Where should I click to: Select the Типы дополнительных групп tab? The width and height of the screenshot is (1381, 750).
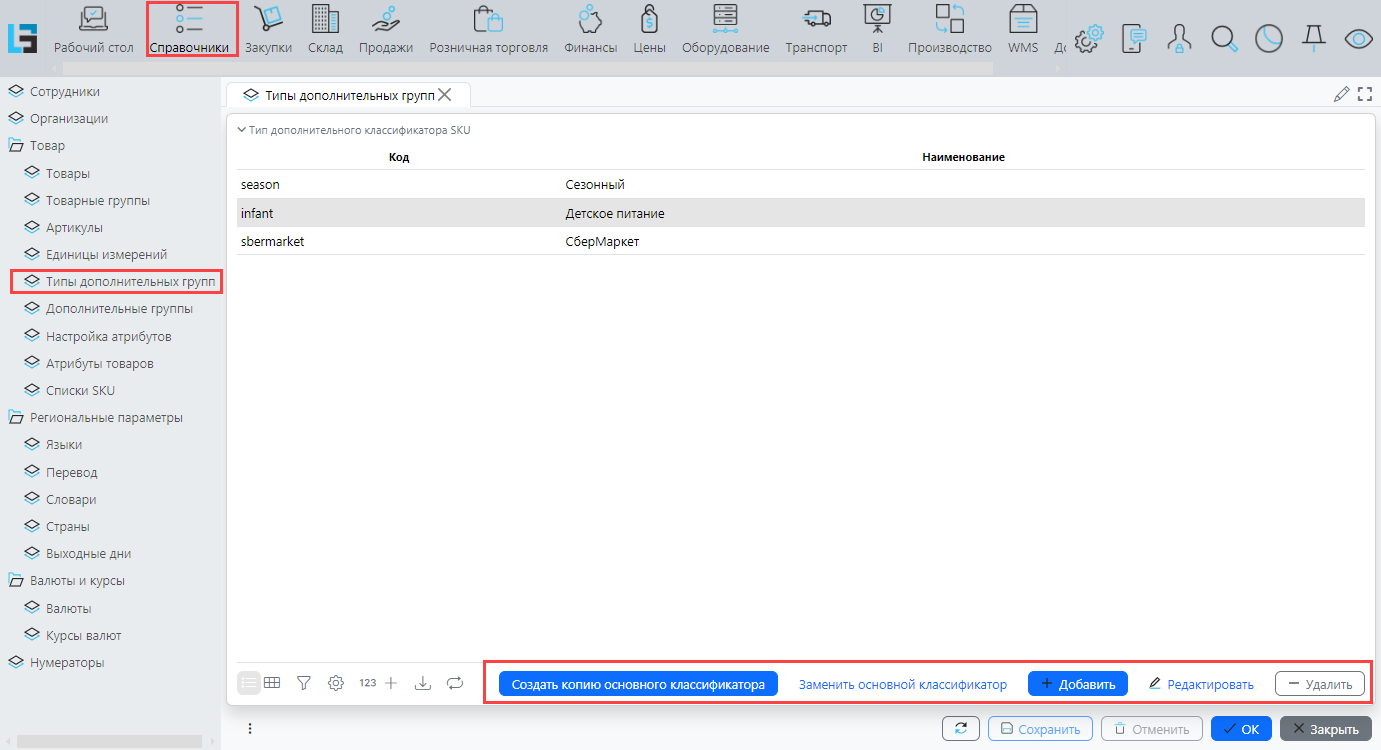339,95
